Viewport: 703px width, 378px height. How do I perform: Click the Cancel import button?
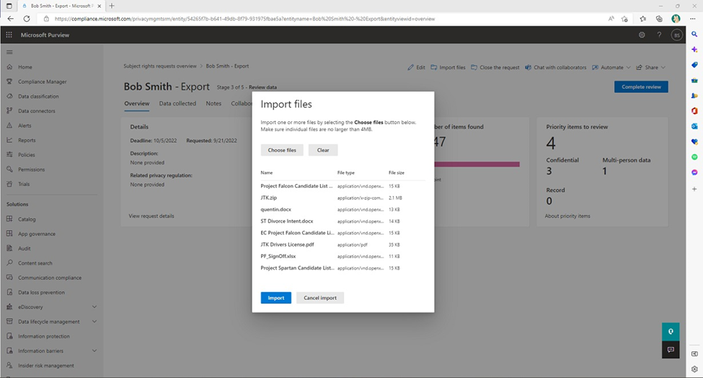pyautogui.click(x=320, y=298)
